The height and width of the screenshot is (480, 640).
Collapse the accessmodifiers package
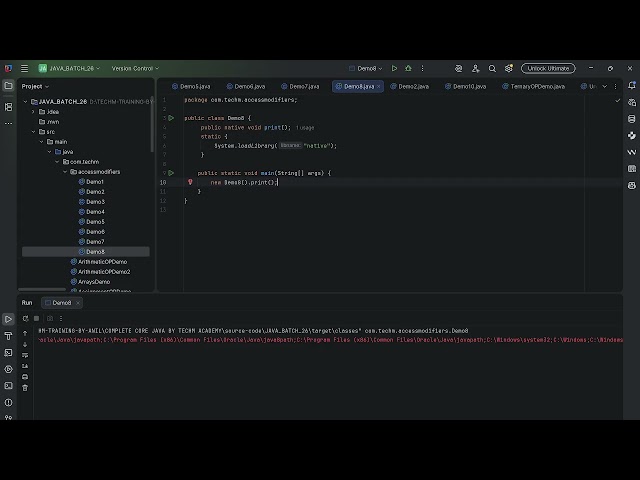tap(65, 172)
